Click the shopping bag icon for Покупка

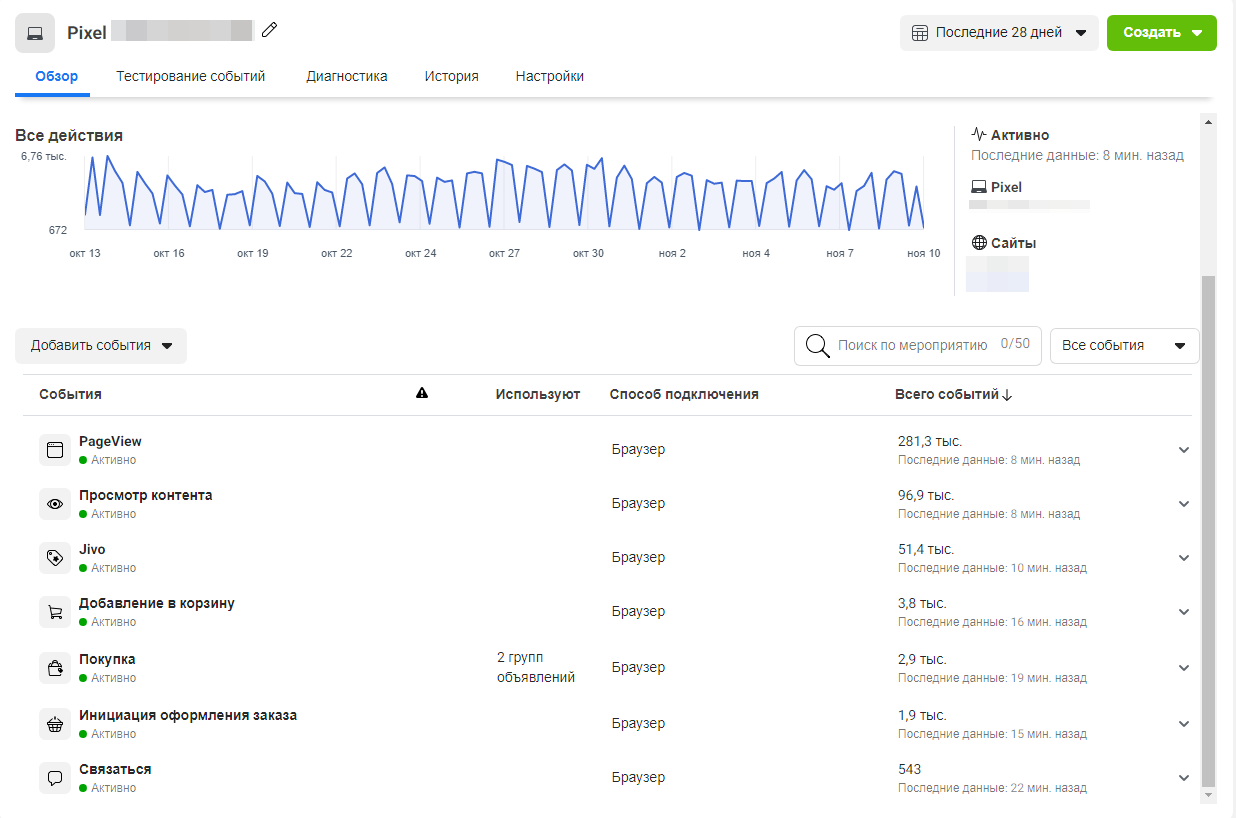point(55,668)
